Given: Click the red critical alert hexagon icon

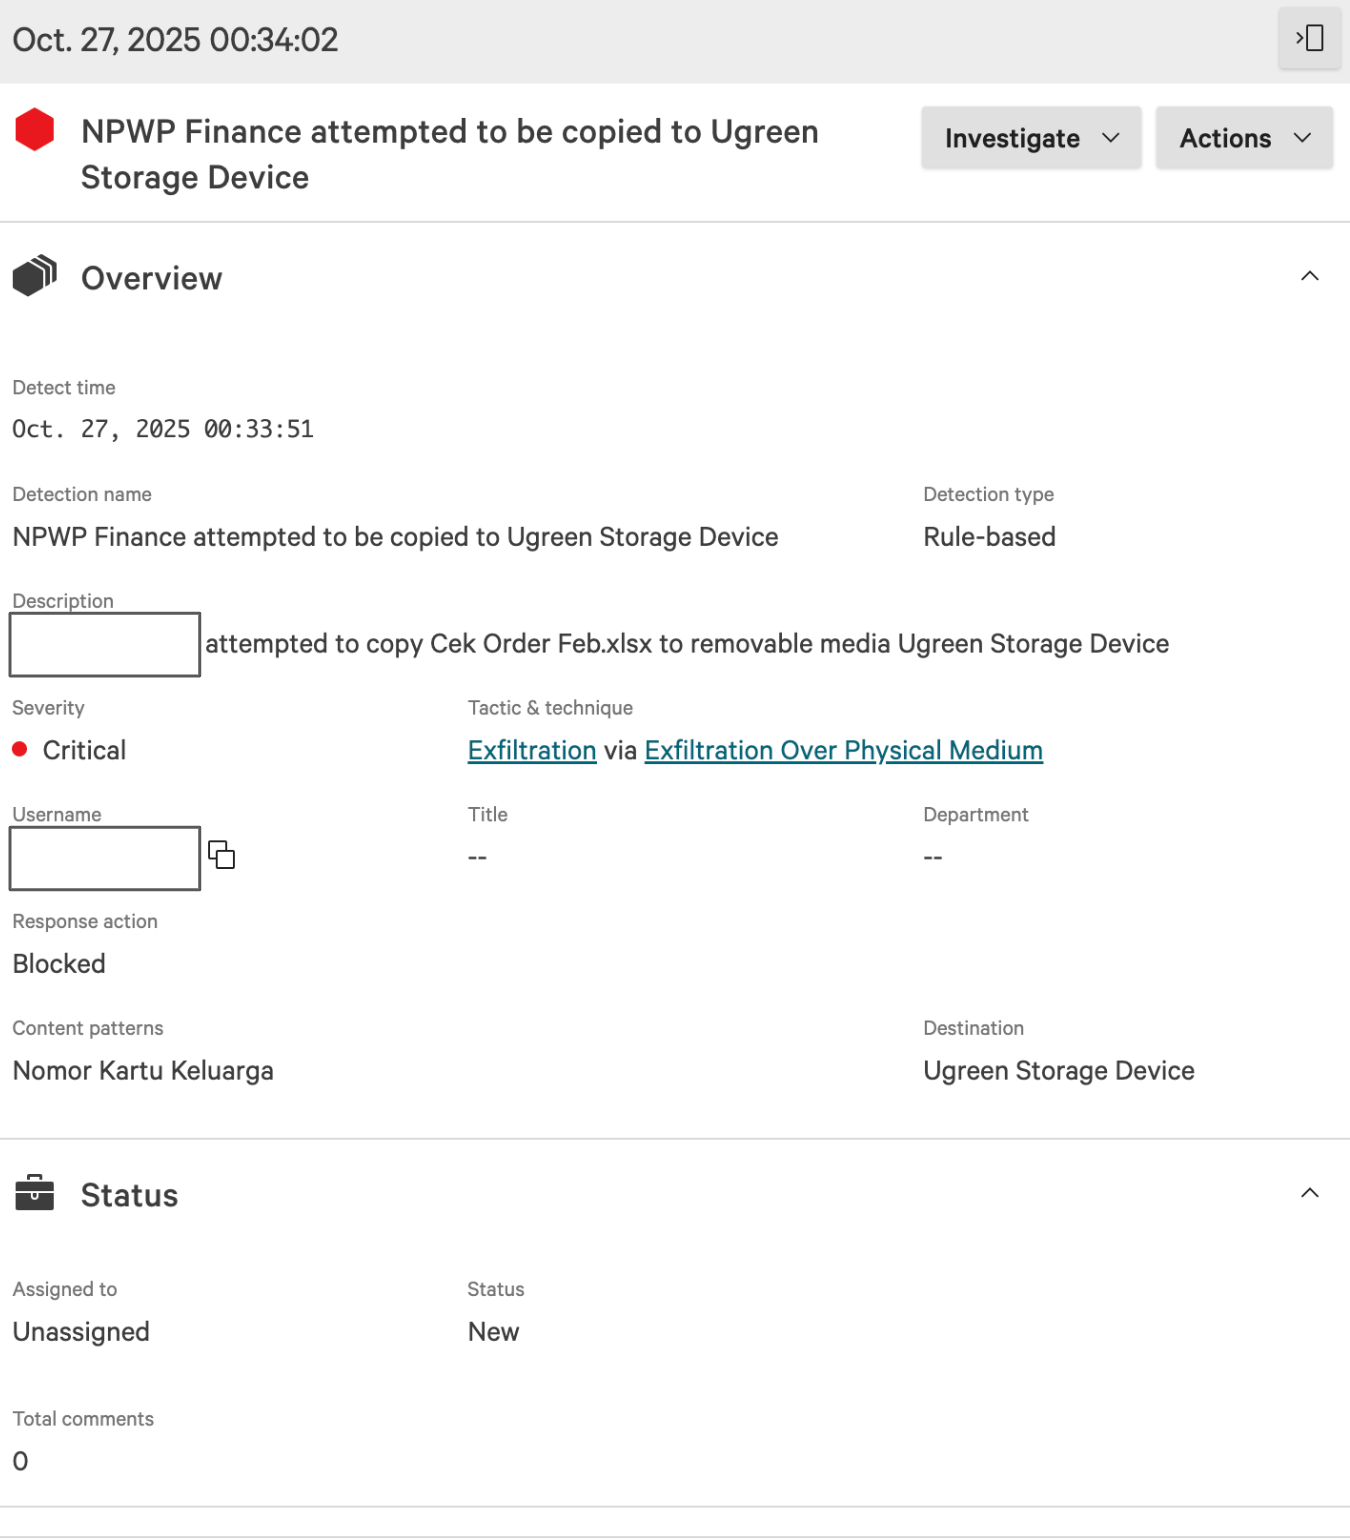Looking at the screenshot, I should (x=35, y=129).
